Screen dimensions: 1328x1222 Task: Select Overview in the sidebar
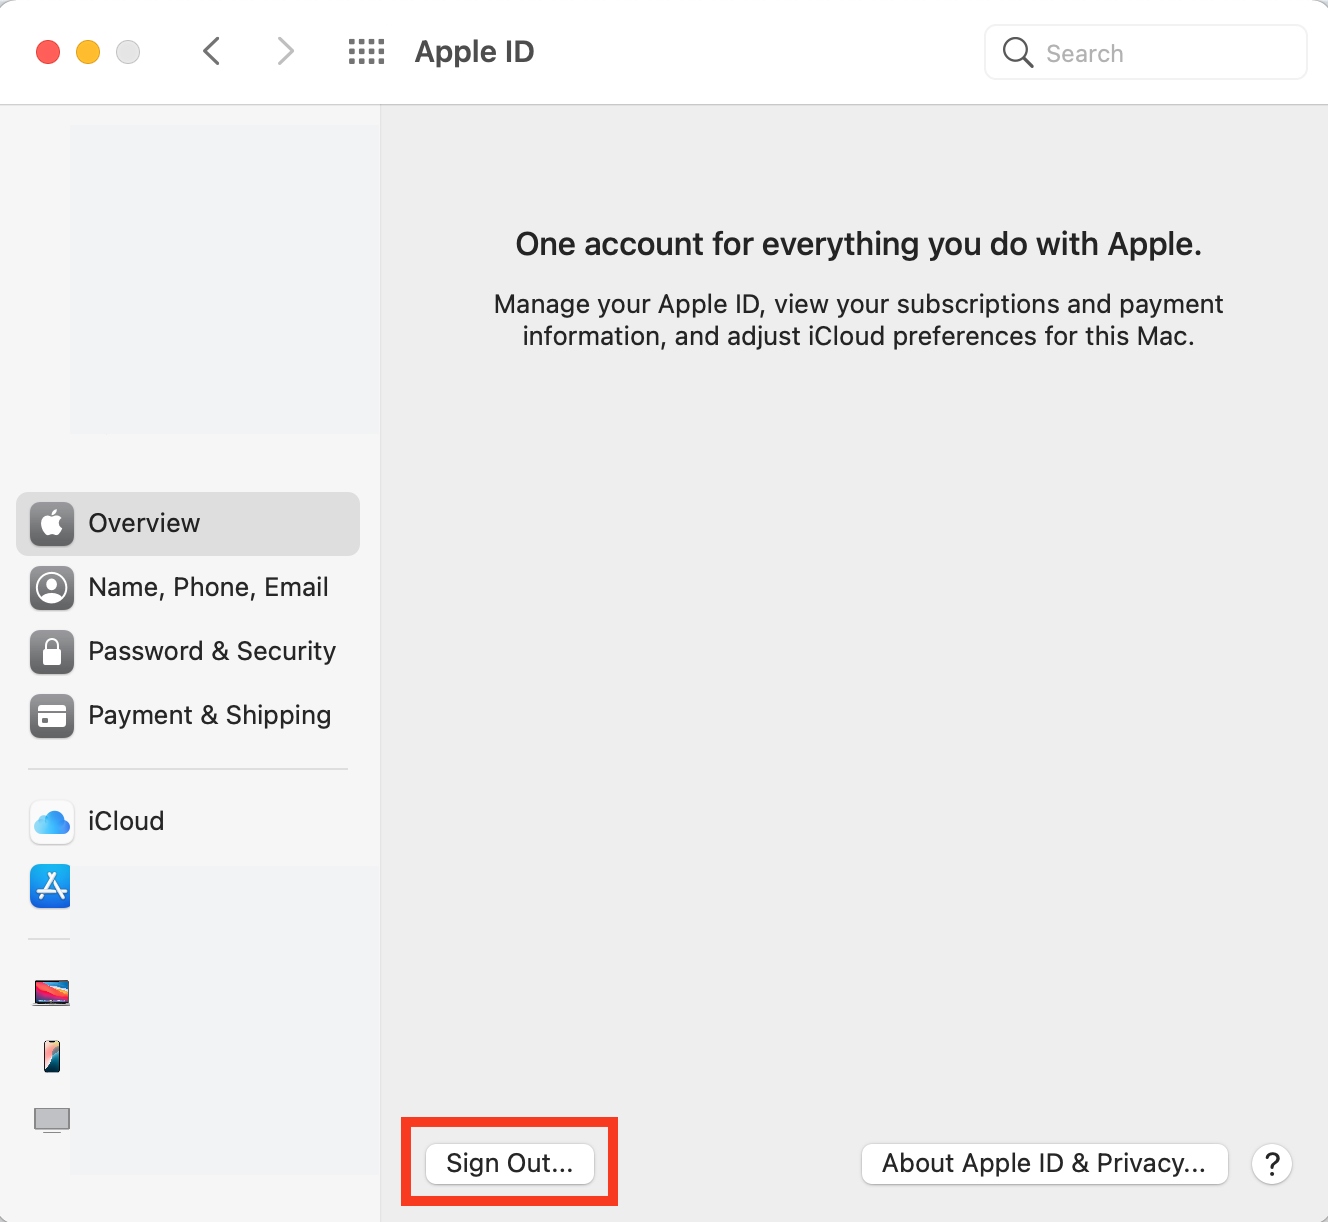144,523
